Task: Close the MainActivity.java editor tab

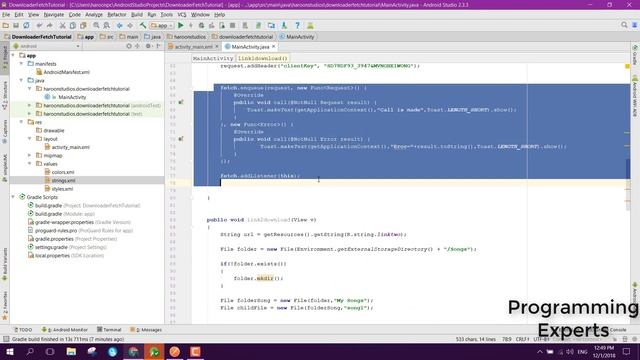Action: (274, 47)
